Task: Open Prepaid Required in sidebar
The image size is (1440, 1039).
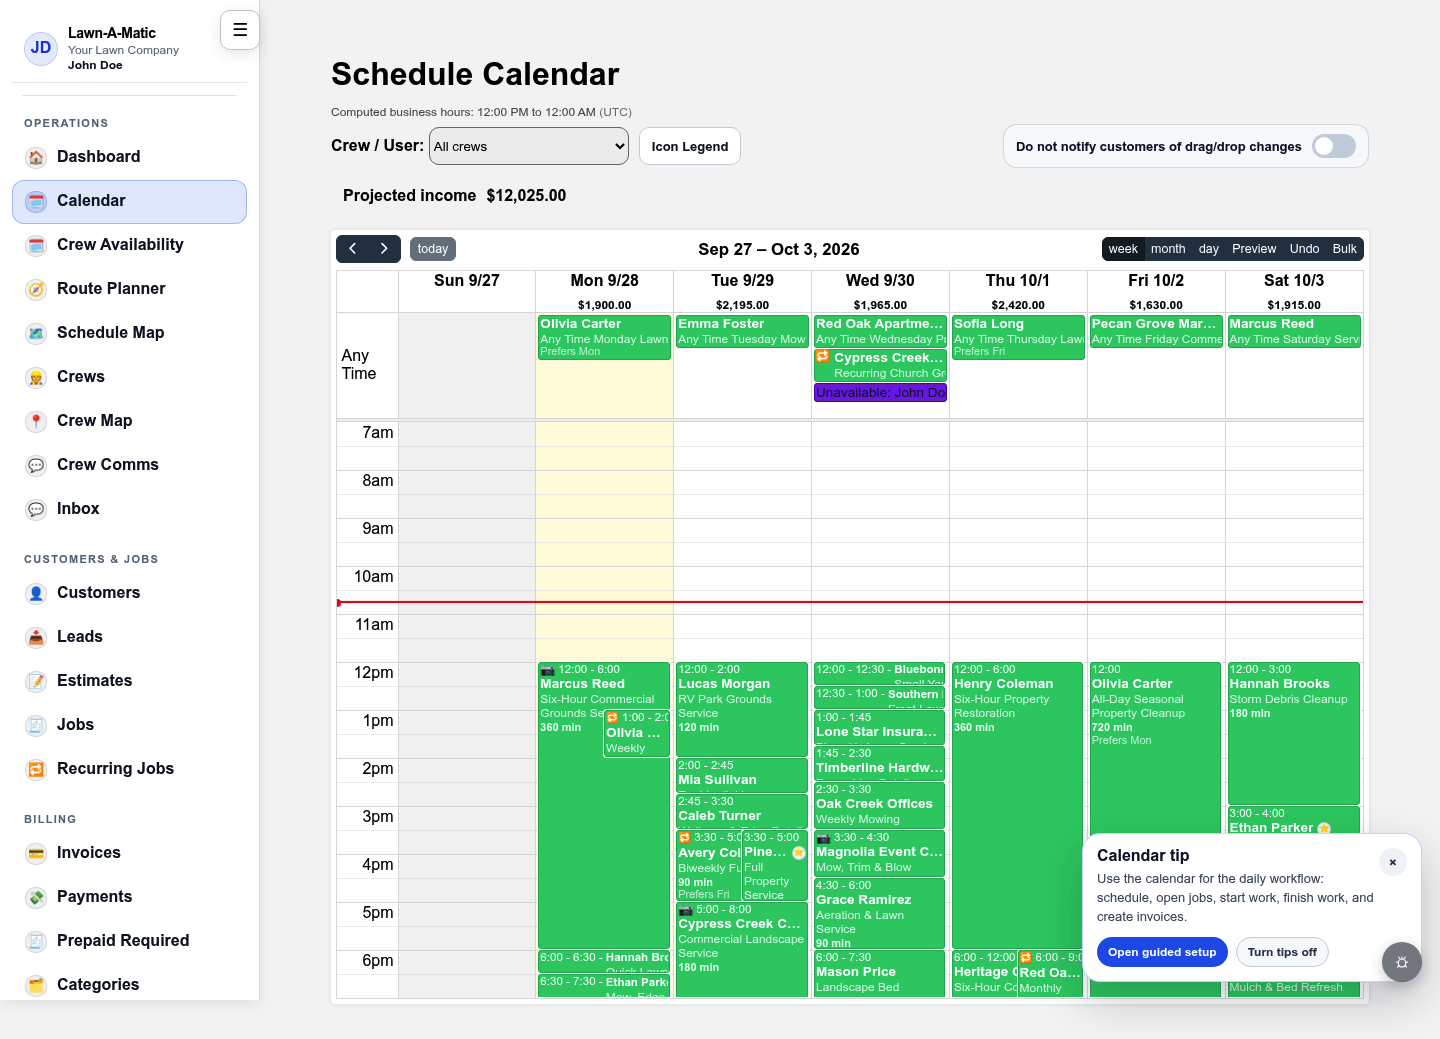Action: pyautogui.click(x=129, y=941)
